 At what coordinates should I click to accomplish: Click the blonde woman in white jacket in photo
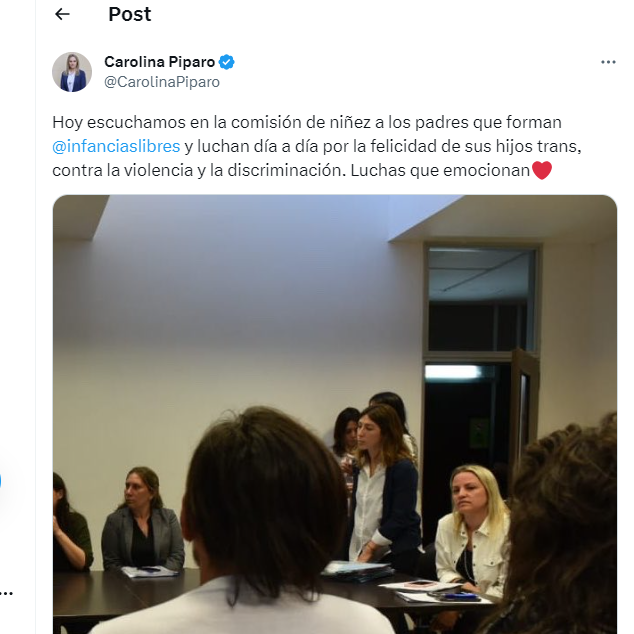(471, 530)
